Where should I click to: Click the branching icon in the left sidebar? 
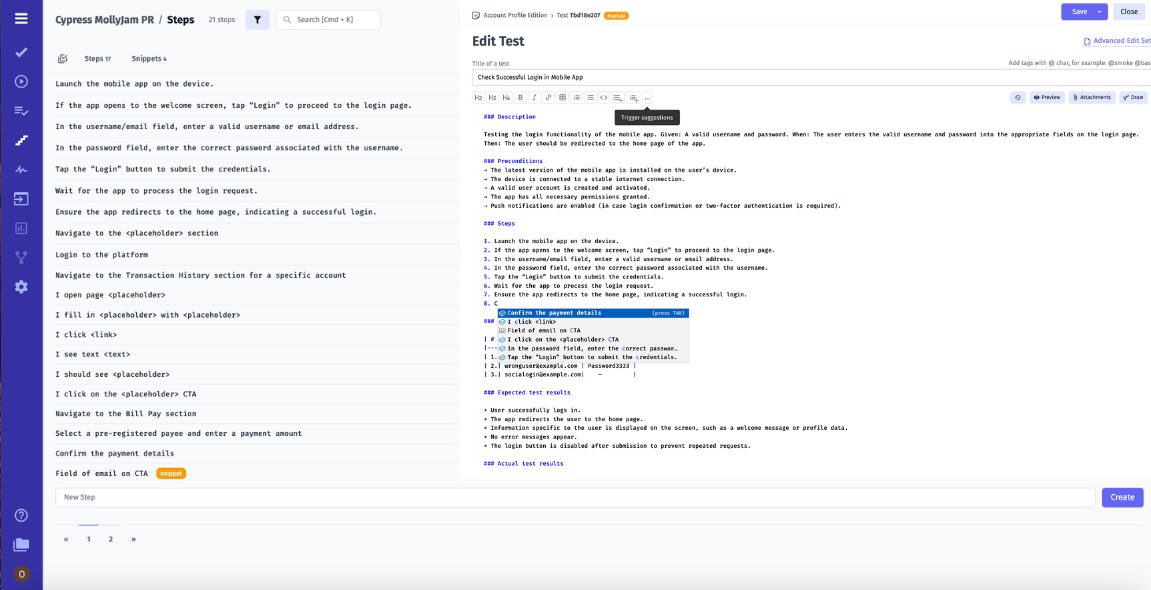(x=20, y=257)
